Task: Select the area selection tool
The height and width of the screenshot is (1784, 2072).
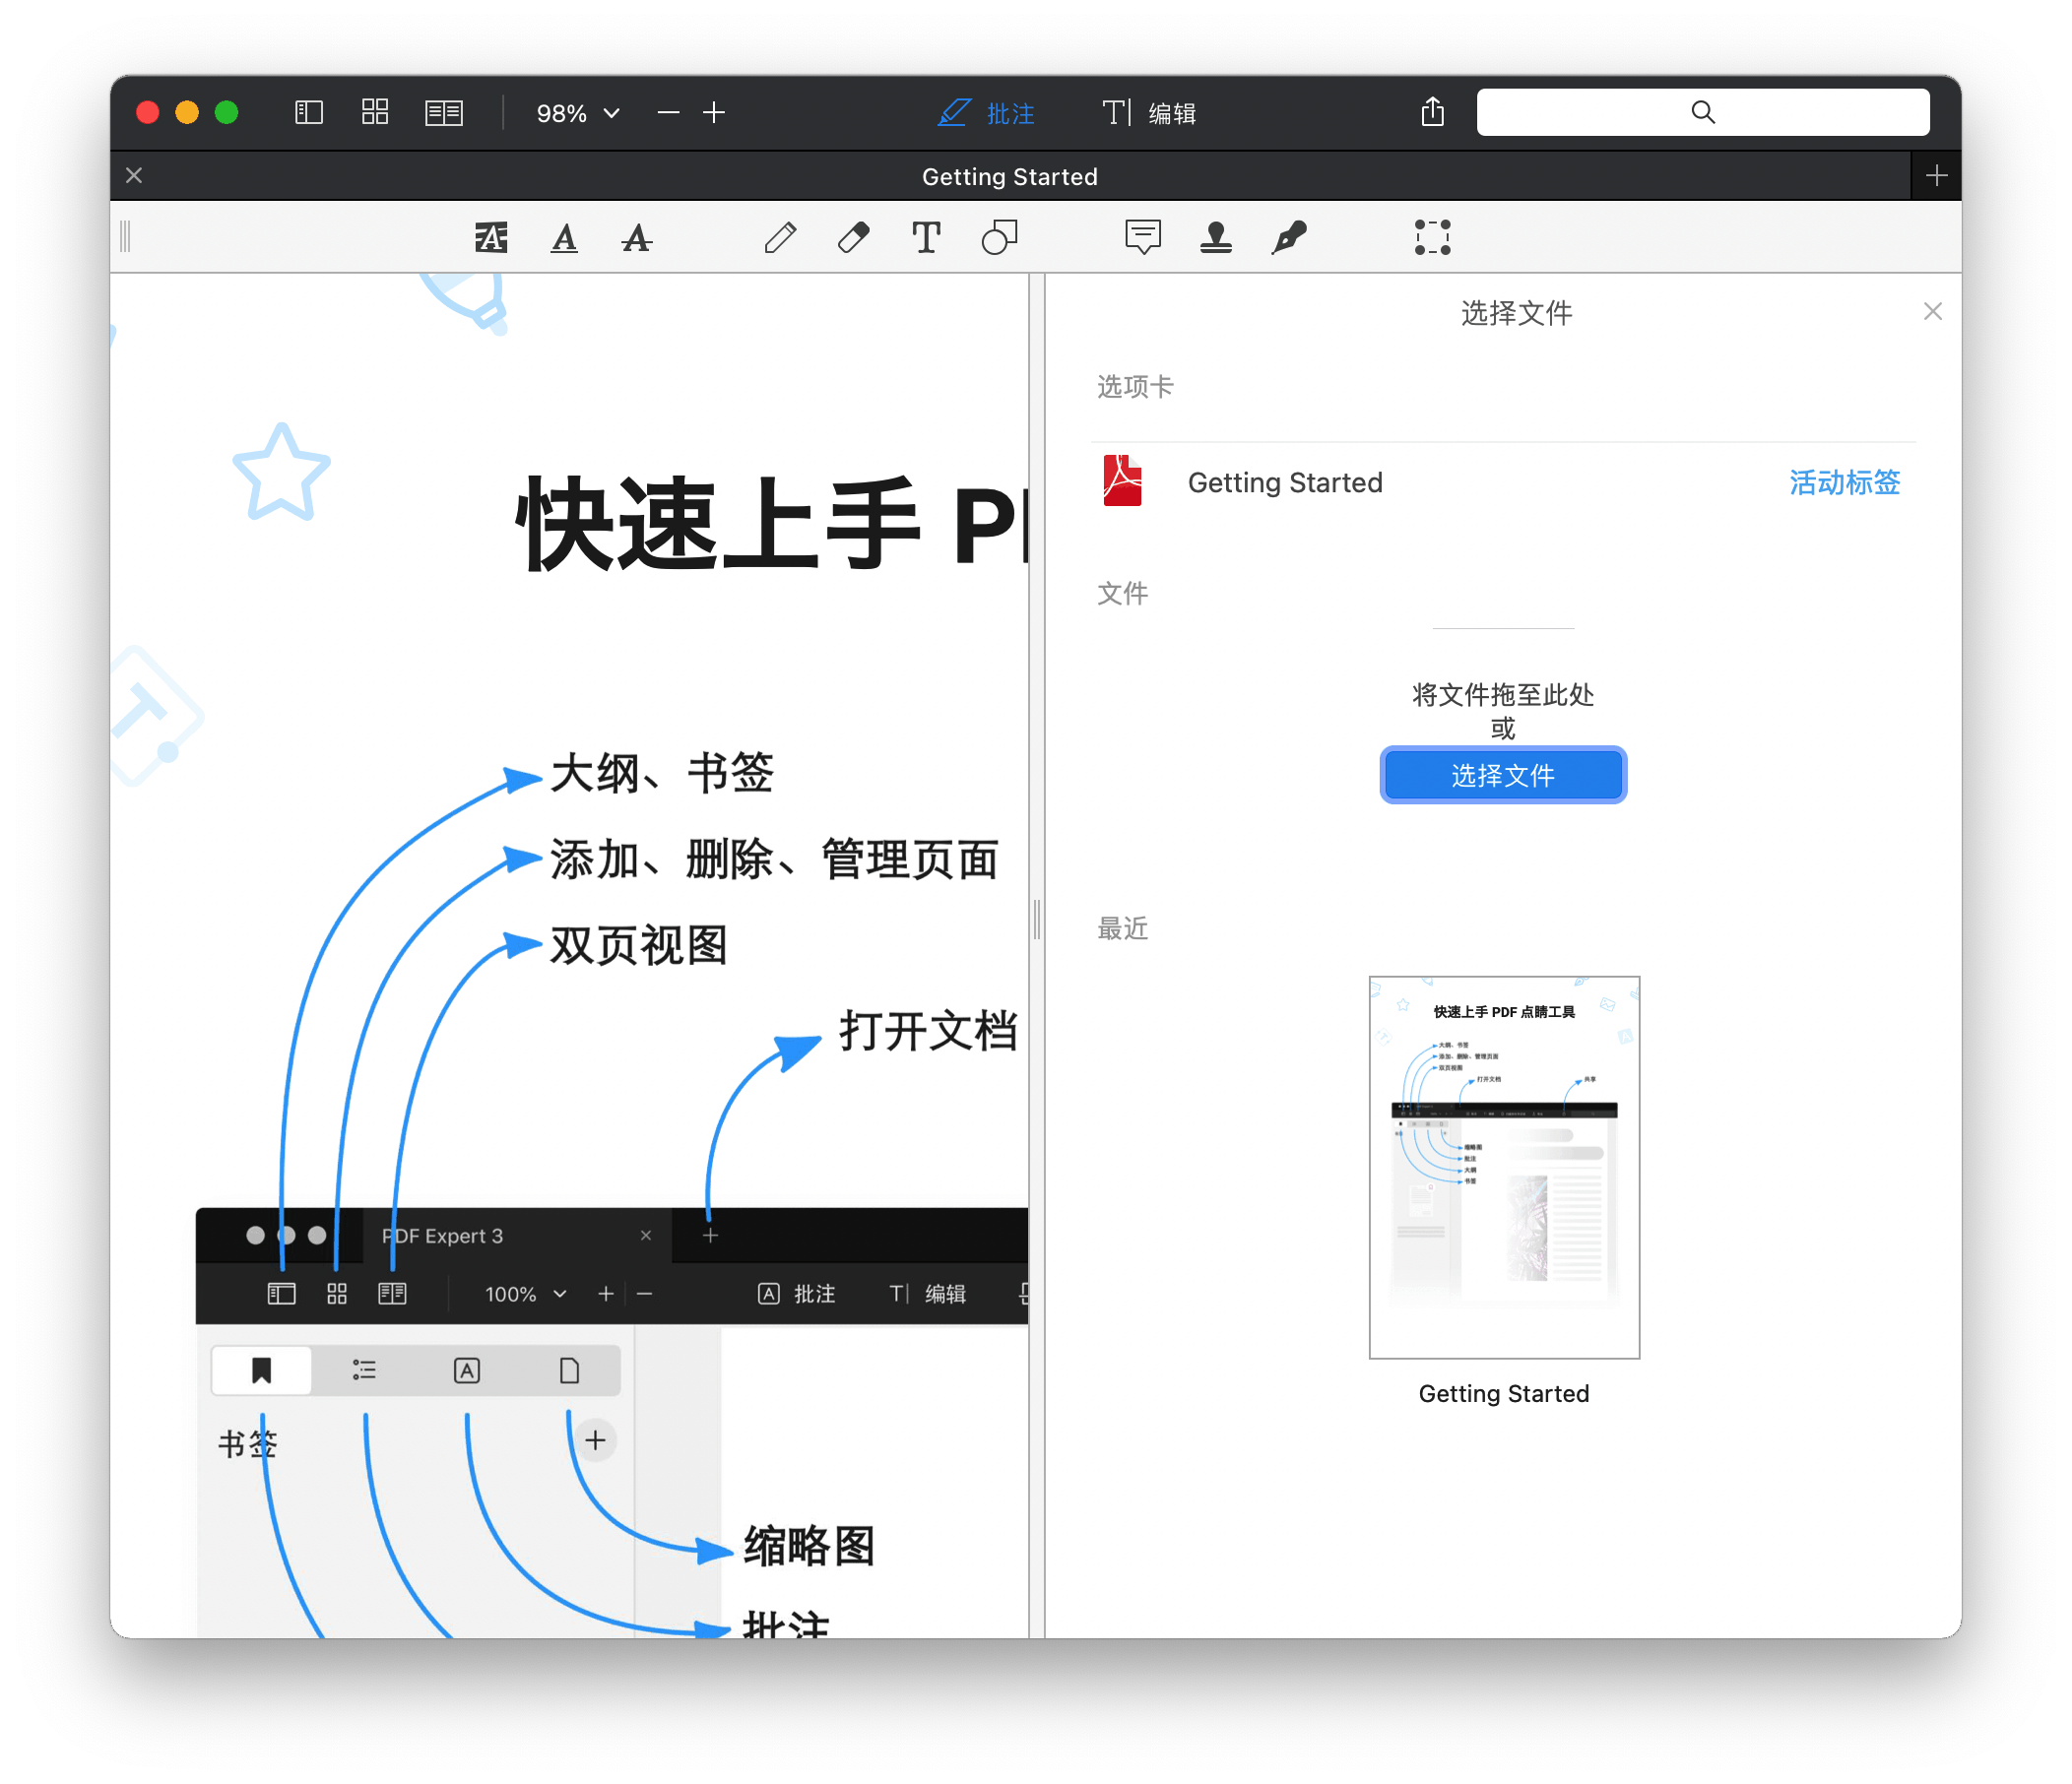Action: pyautogui.click(x=1432, y=238)
